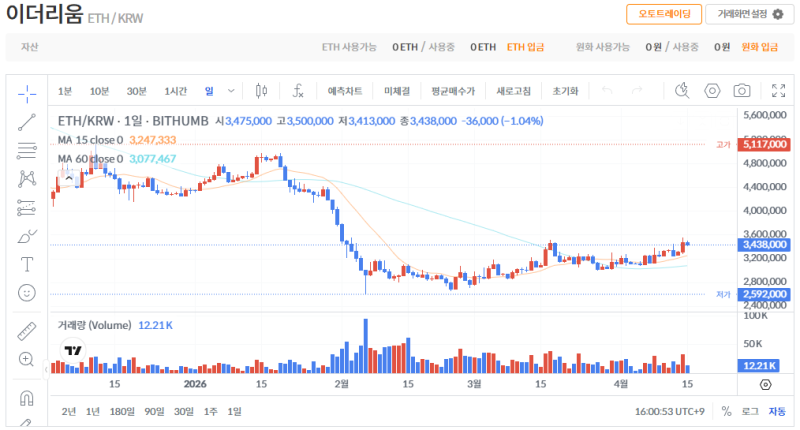Toggle 자동 auto scale
Screen dimensions: 800x430
tap(777, 411)
